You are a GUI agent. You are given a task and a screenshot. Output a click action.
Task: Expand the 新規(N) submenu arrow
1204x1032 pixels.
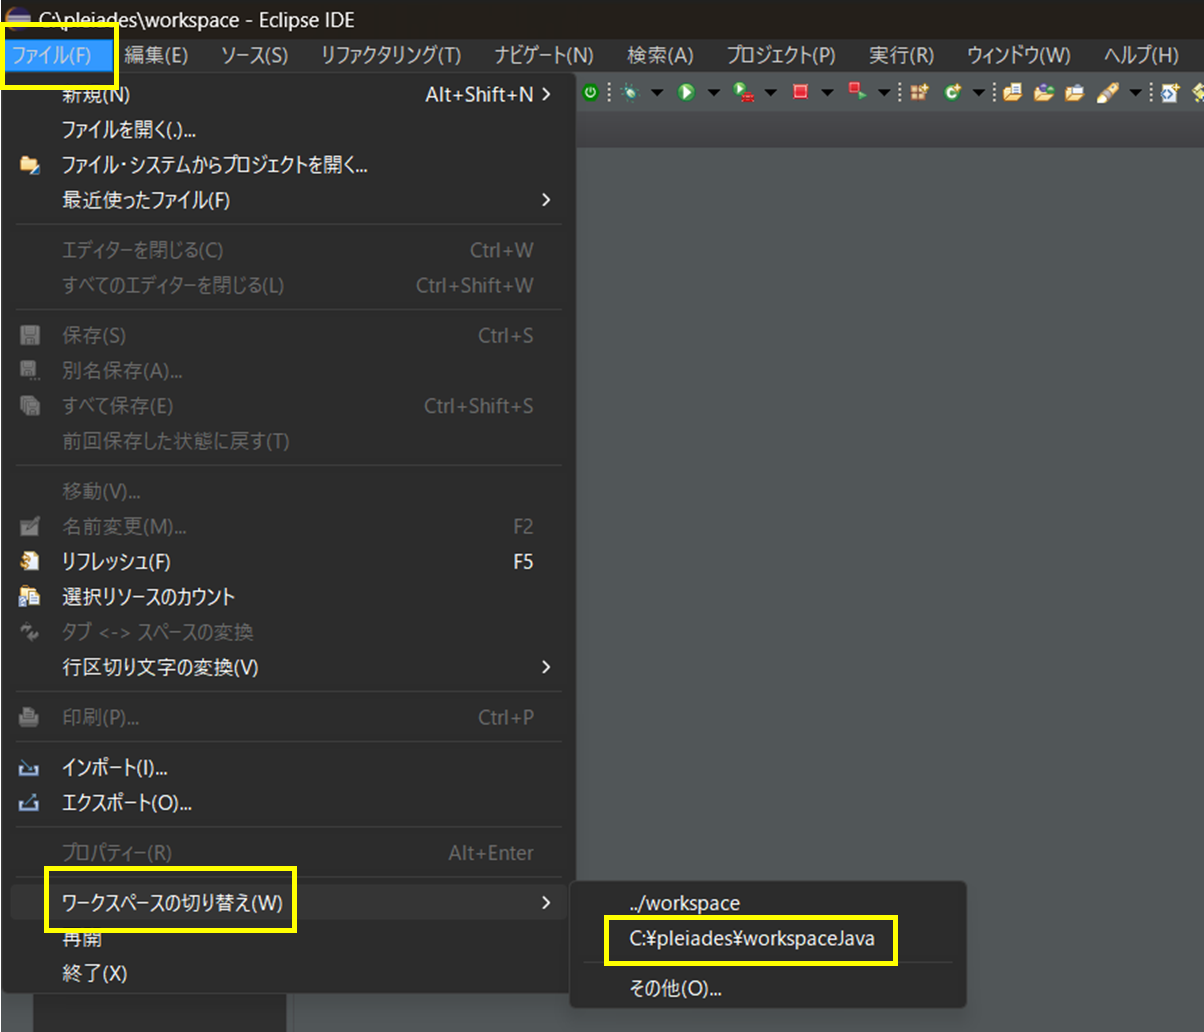[546, 95]
